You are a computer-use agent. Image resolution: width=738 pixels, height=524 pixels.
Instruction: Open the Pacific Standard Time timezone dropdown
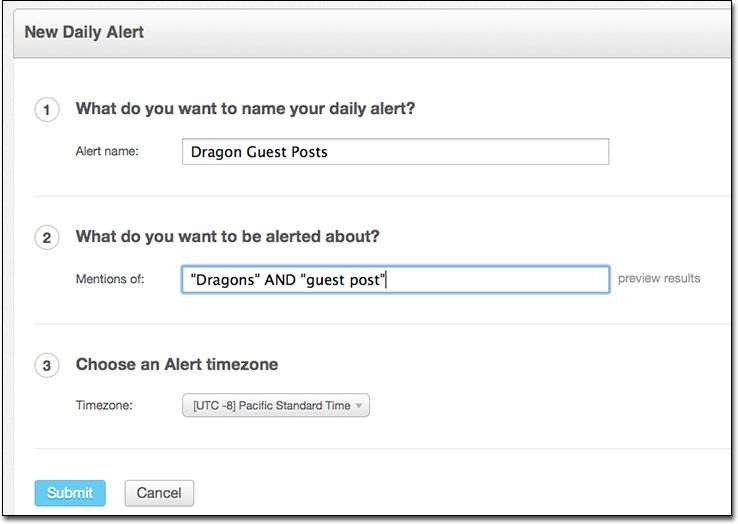(274, 405)
